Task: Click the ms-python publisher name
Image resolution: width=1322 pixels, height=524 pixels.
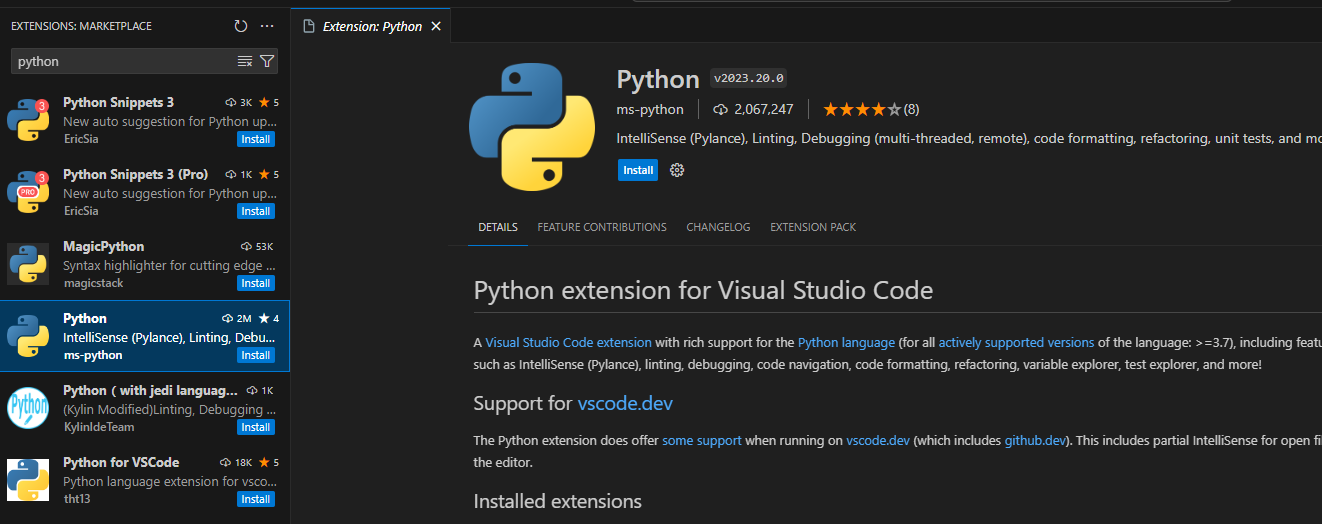Action: (650, 109)
